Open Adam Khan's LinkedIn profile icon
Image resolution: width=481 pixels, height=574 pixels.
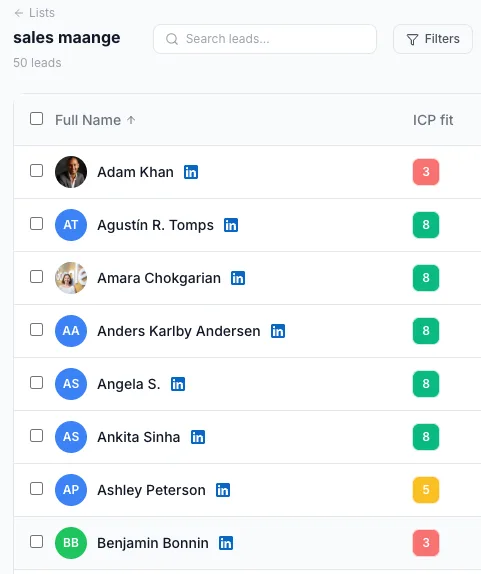[x=191, y=172]
